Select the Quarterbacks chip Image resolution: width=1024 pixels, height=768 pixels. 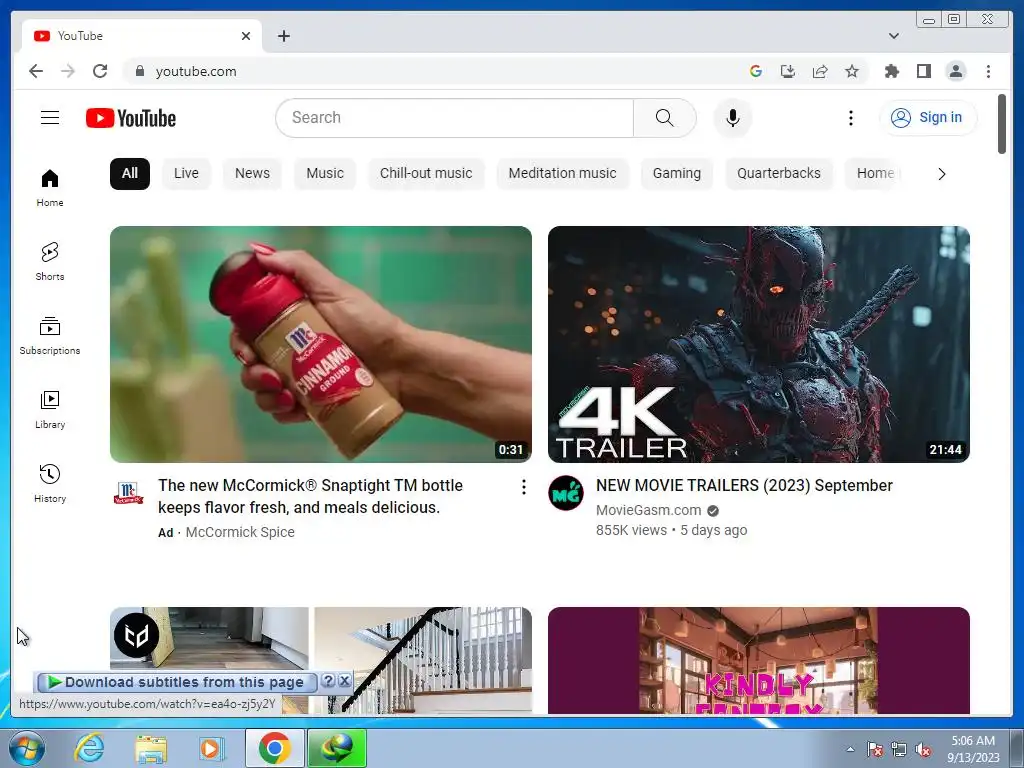tap(778, 173)
